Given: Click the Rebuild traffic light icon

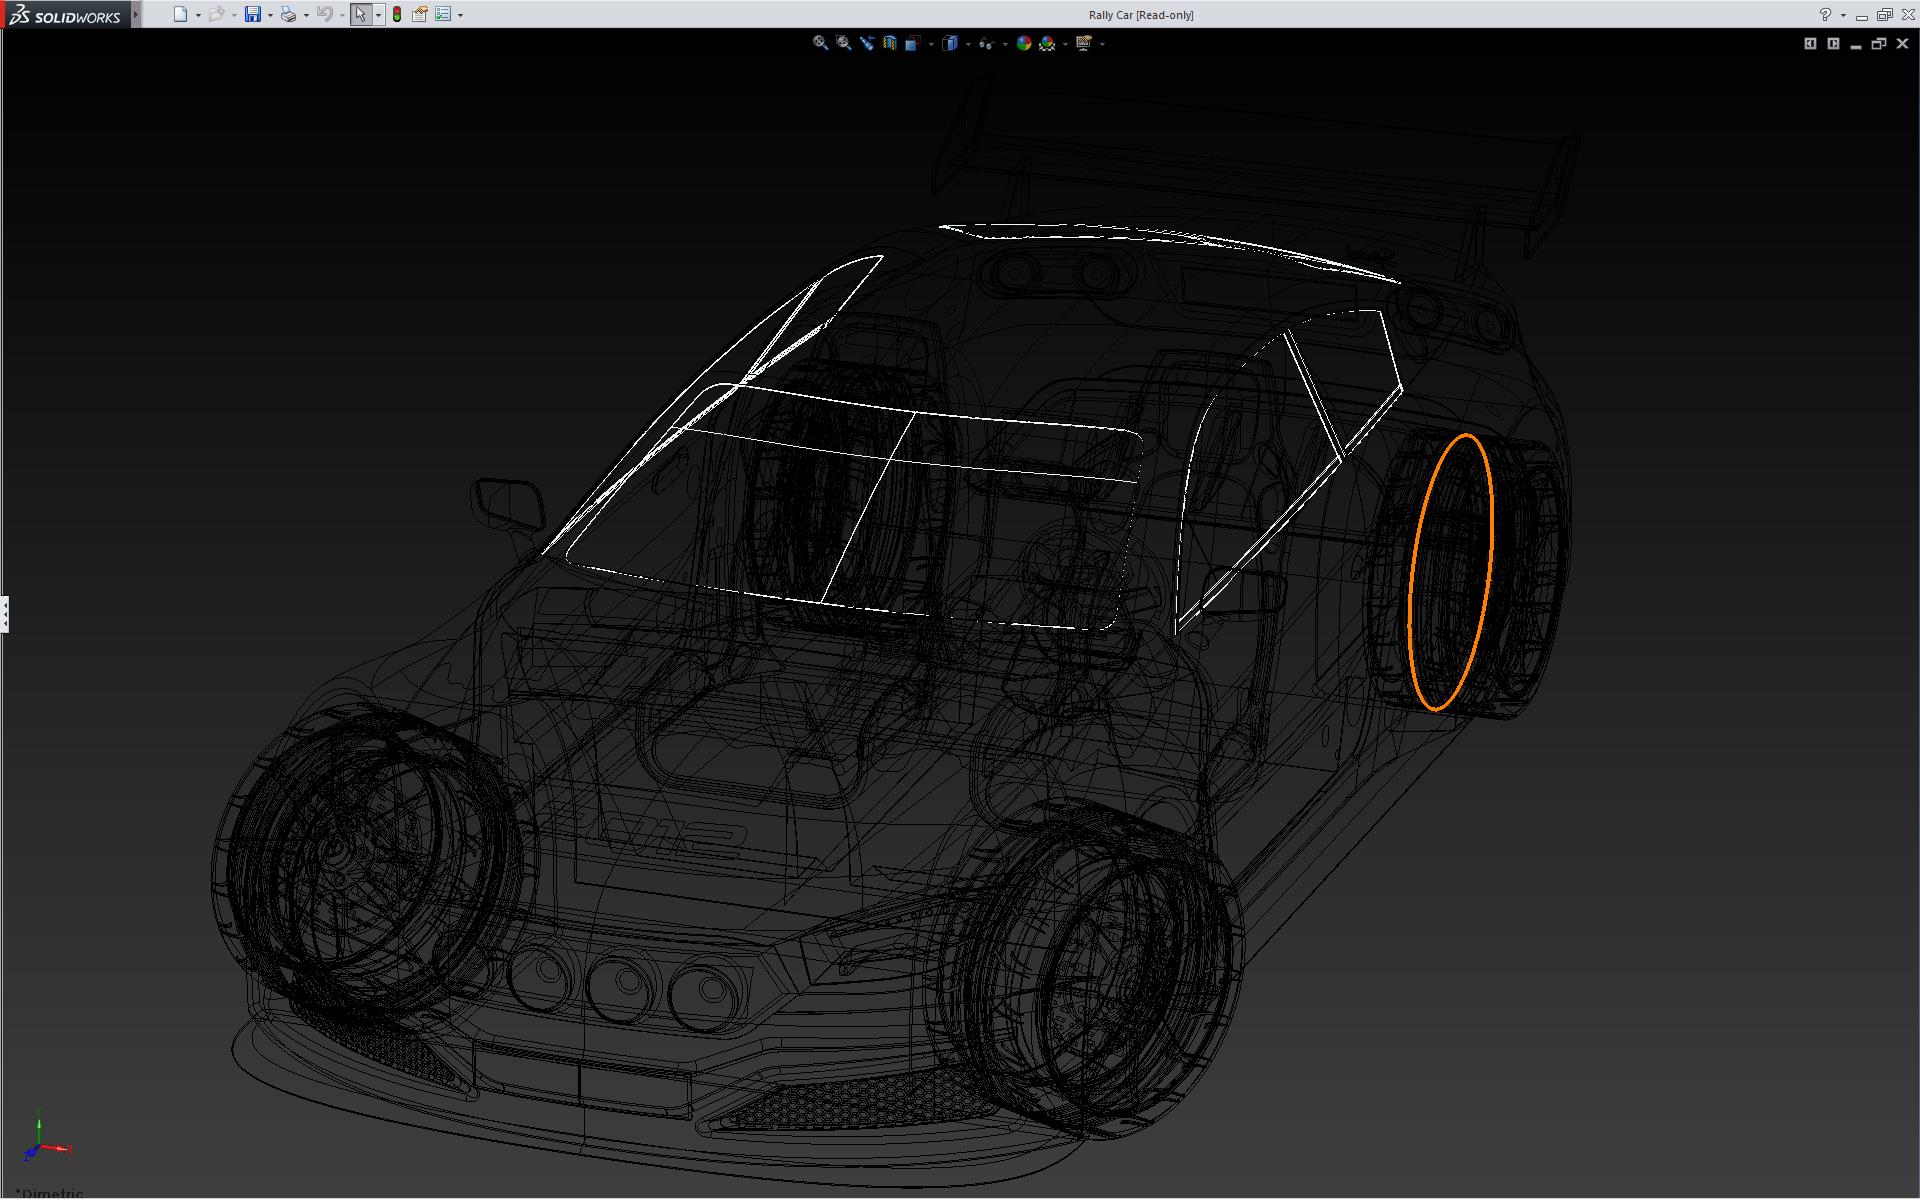Looking at the screenshot, I should 397,14.
